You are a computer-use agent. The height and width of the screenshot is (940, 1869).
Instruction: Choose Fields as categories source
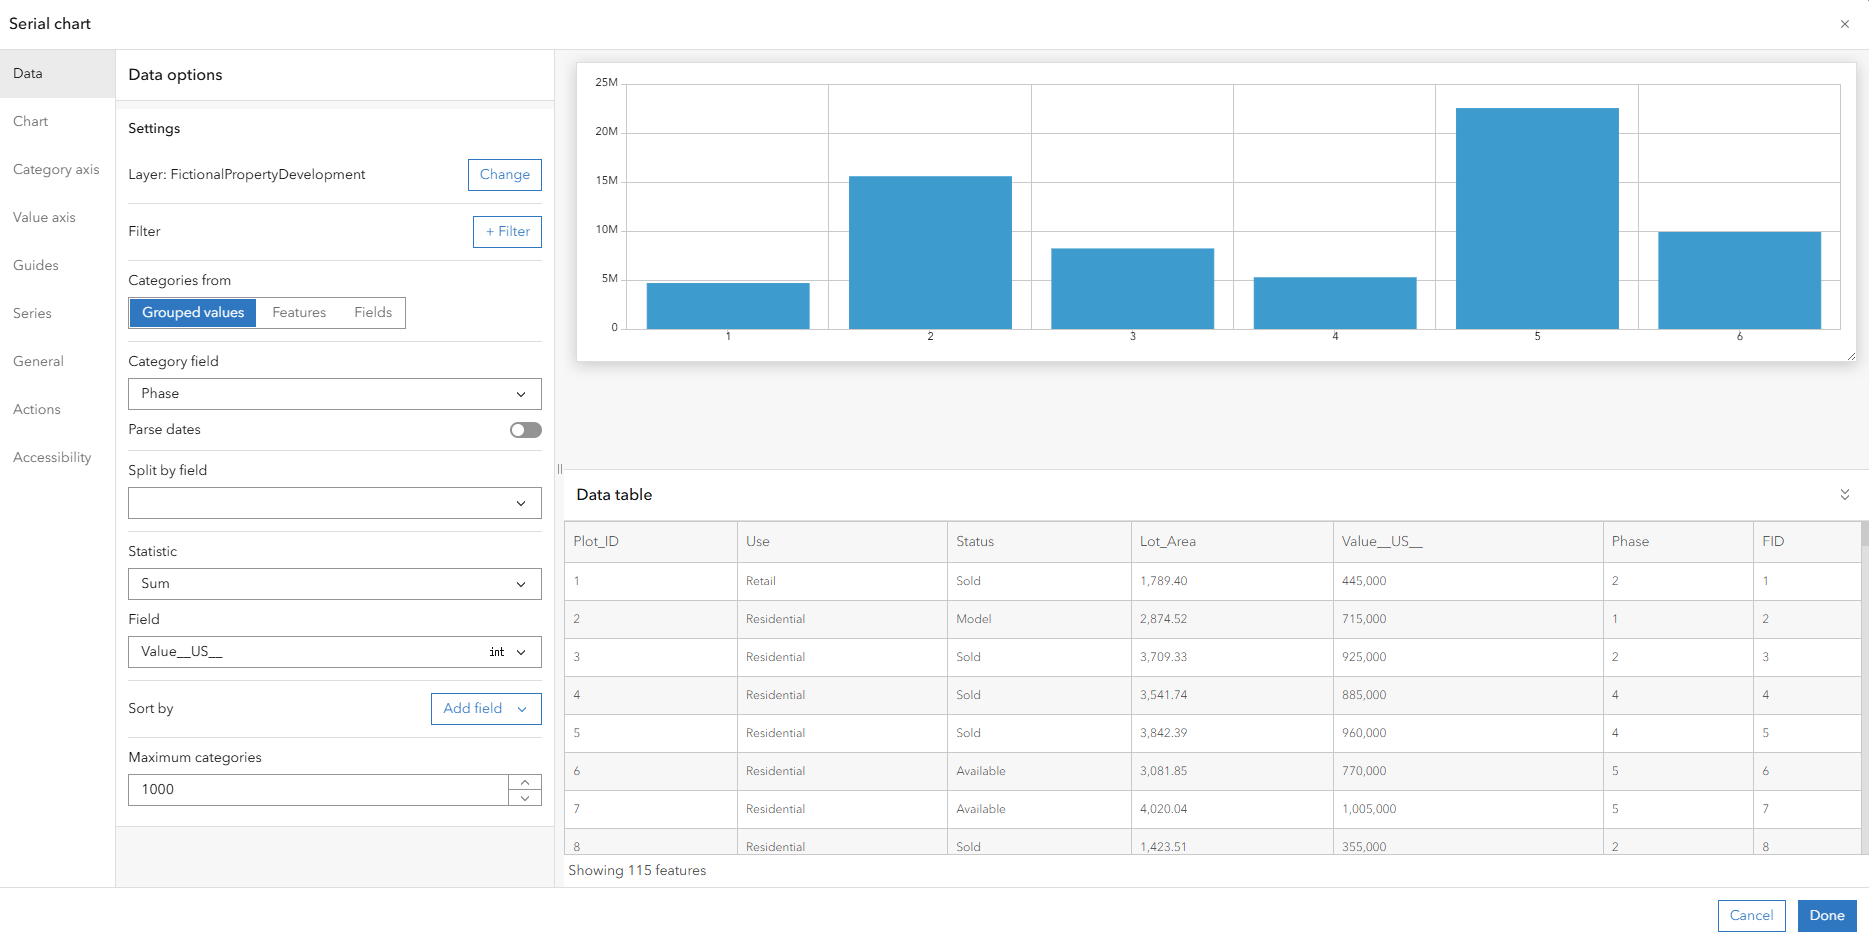[x=373, y=313]
